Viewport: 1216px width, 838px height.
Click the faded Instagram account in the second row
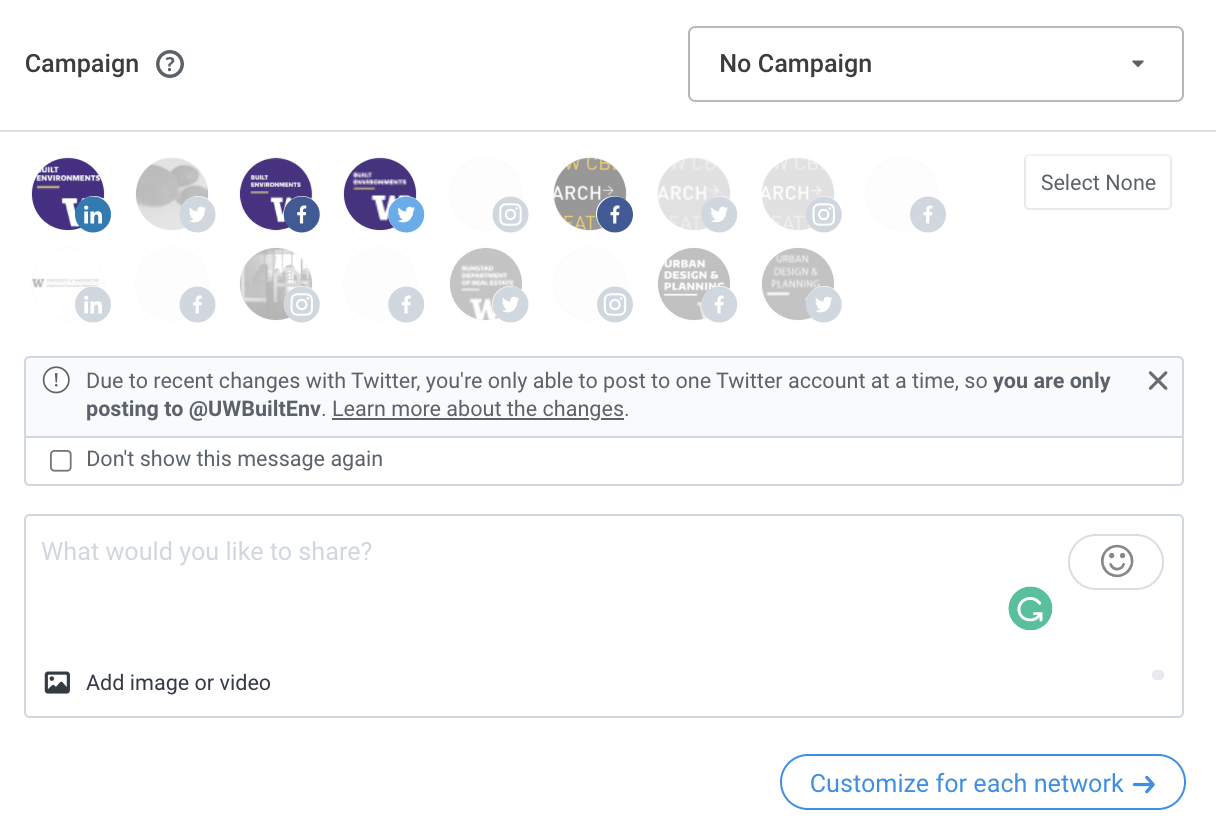[x=592, y=284]
